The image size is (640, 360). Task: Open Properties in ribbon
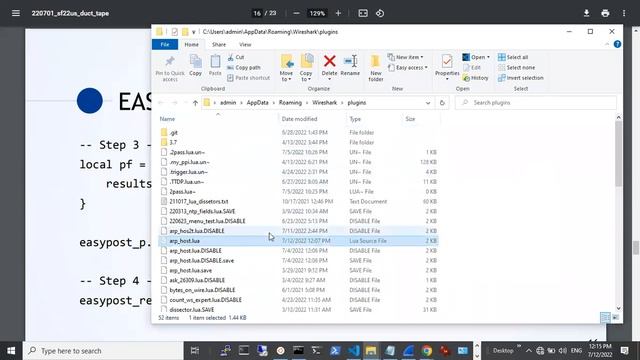click(447, 66)
